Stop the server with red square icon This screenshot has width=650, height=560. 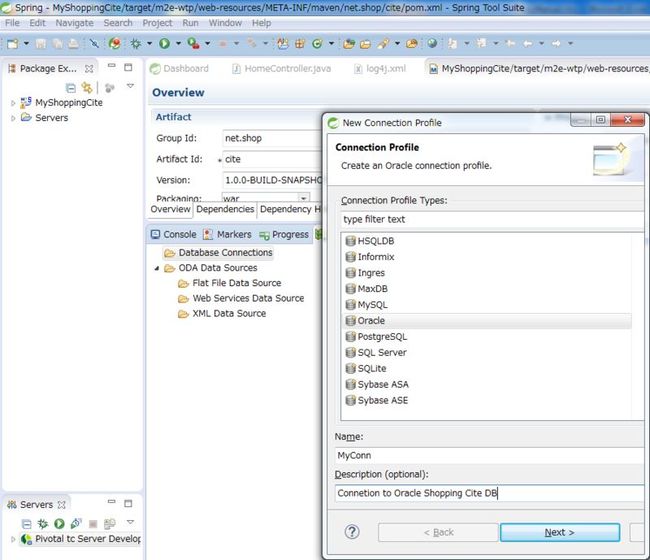[93, 524]
